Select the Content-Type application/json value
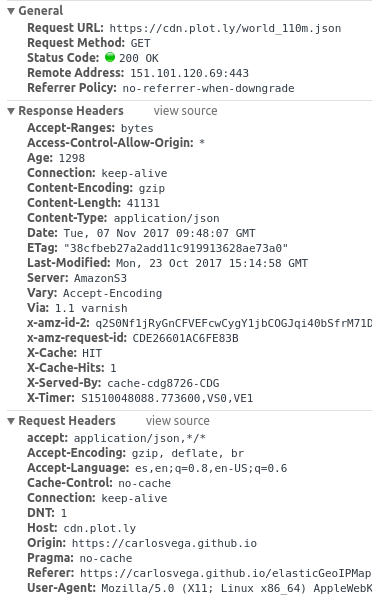This screenshot has height=616, width=372. coord(167,218)
